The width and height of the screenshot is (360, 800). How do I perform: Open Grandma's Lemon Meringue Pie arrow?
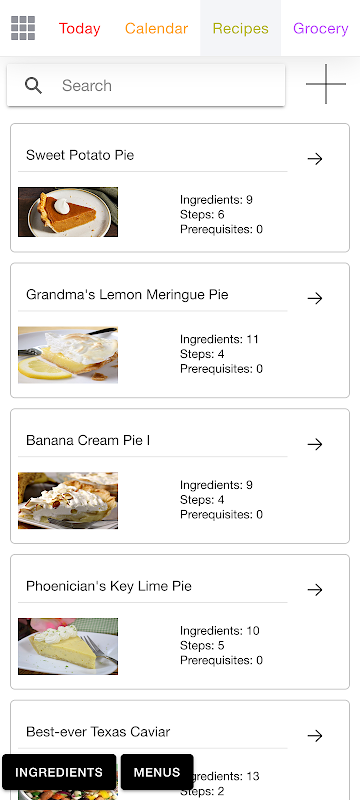(315, 298)
